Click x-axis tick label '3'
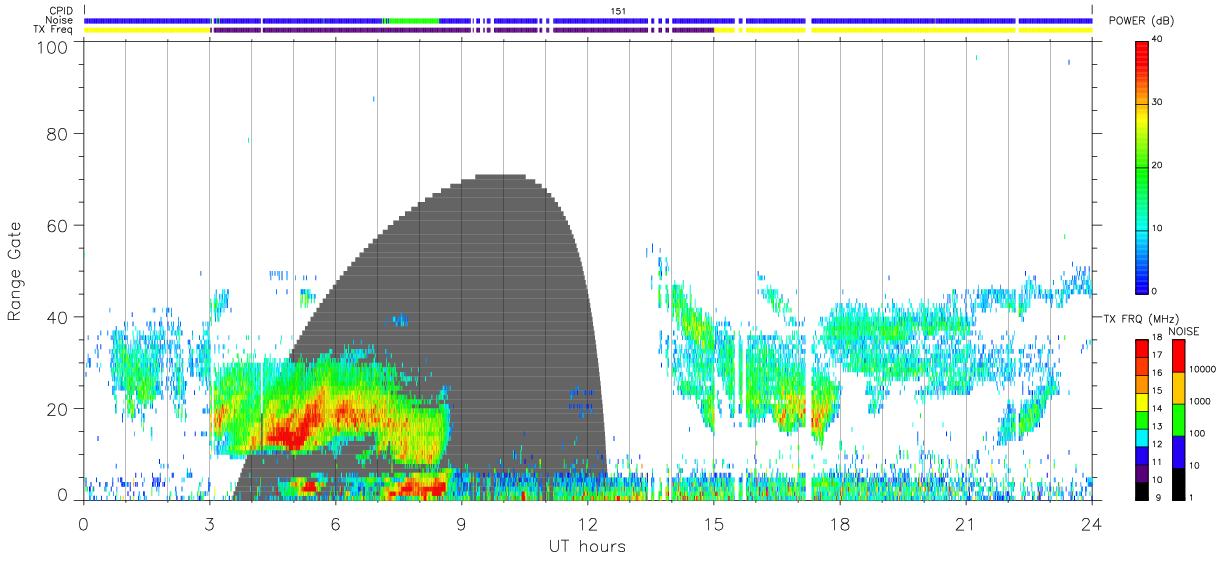The height and width of the screenshot is (567, 1228). pyautogui.click(x=209, y=523)
